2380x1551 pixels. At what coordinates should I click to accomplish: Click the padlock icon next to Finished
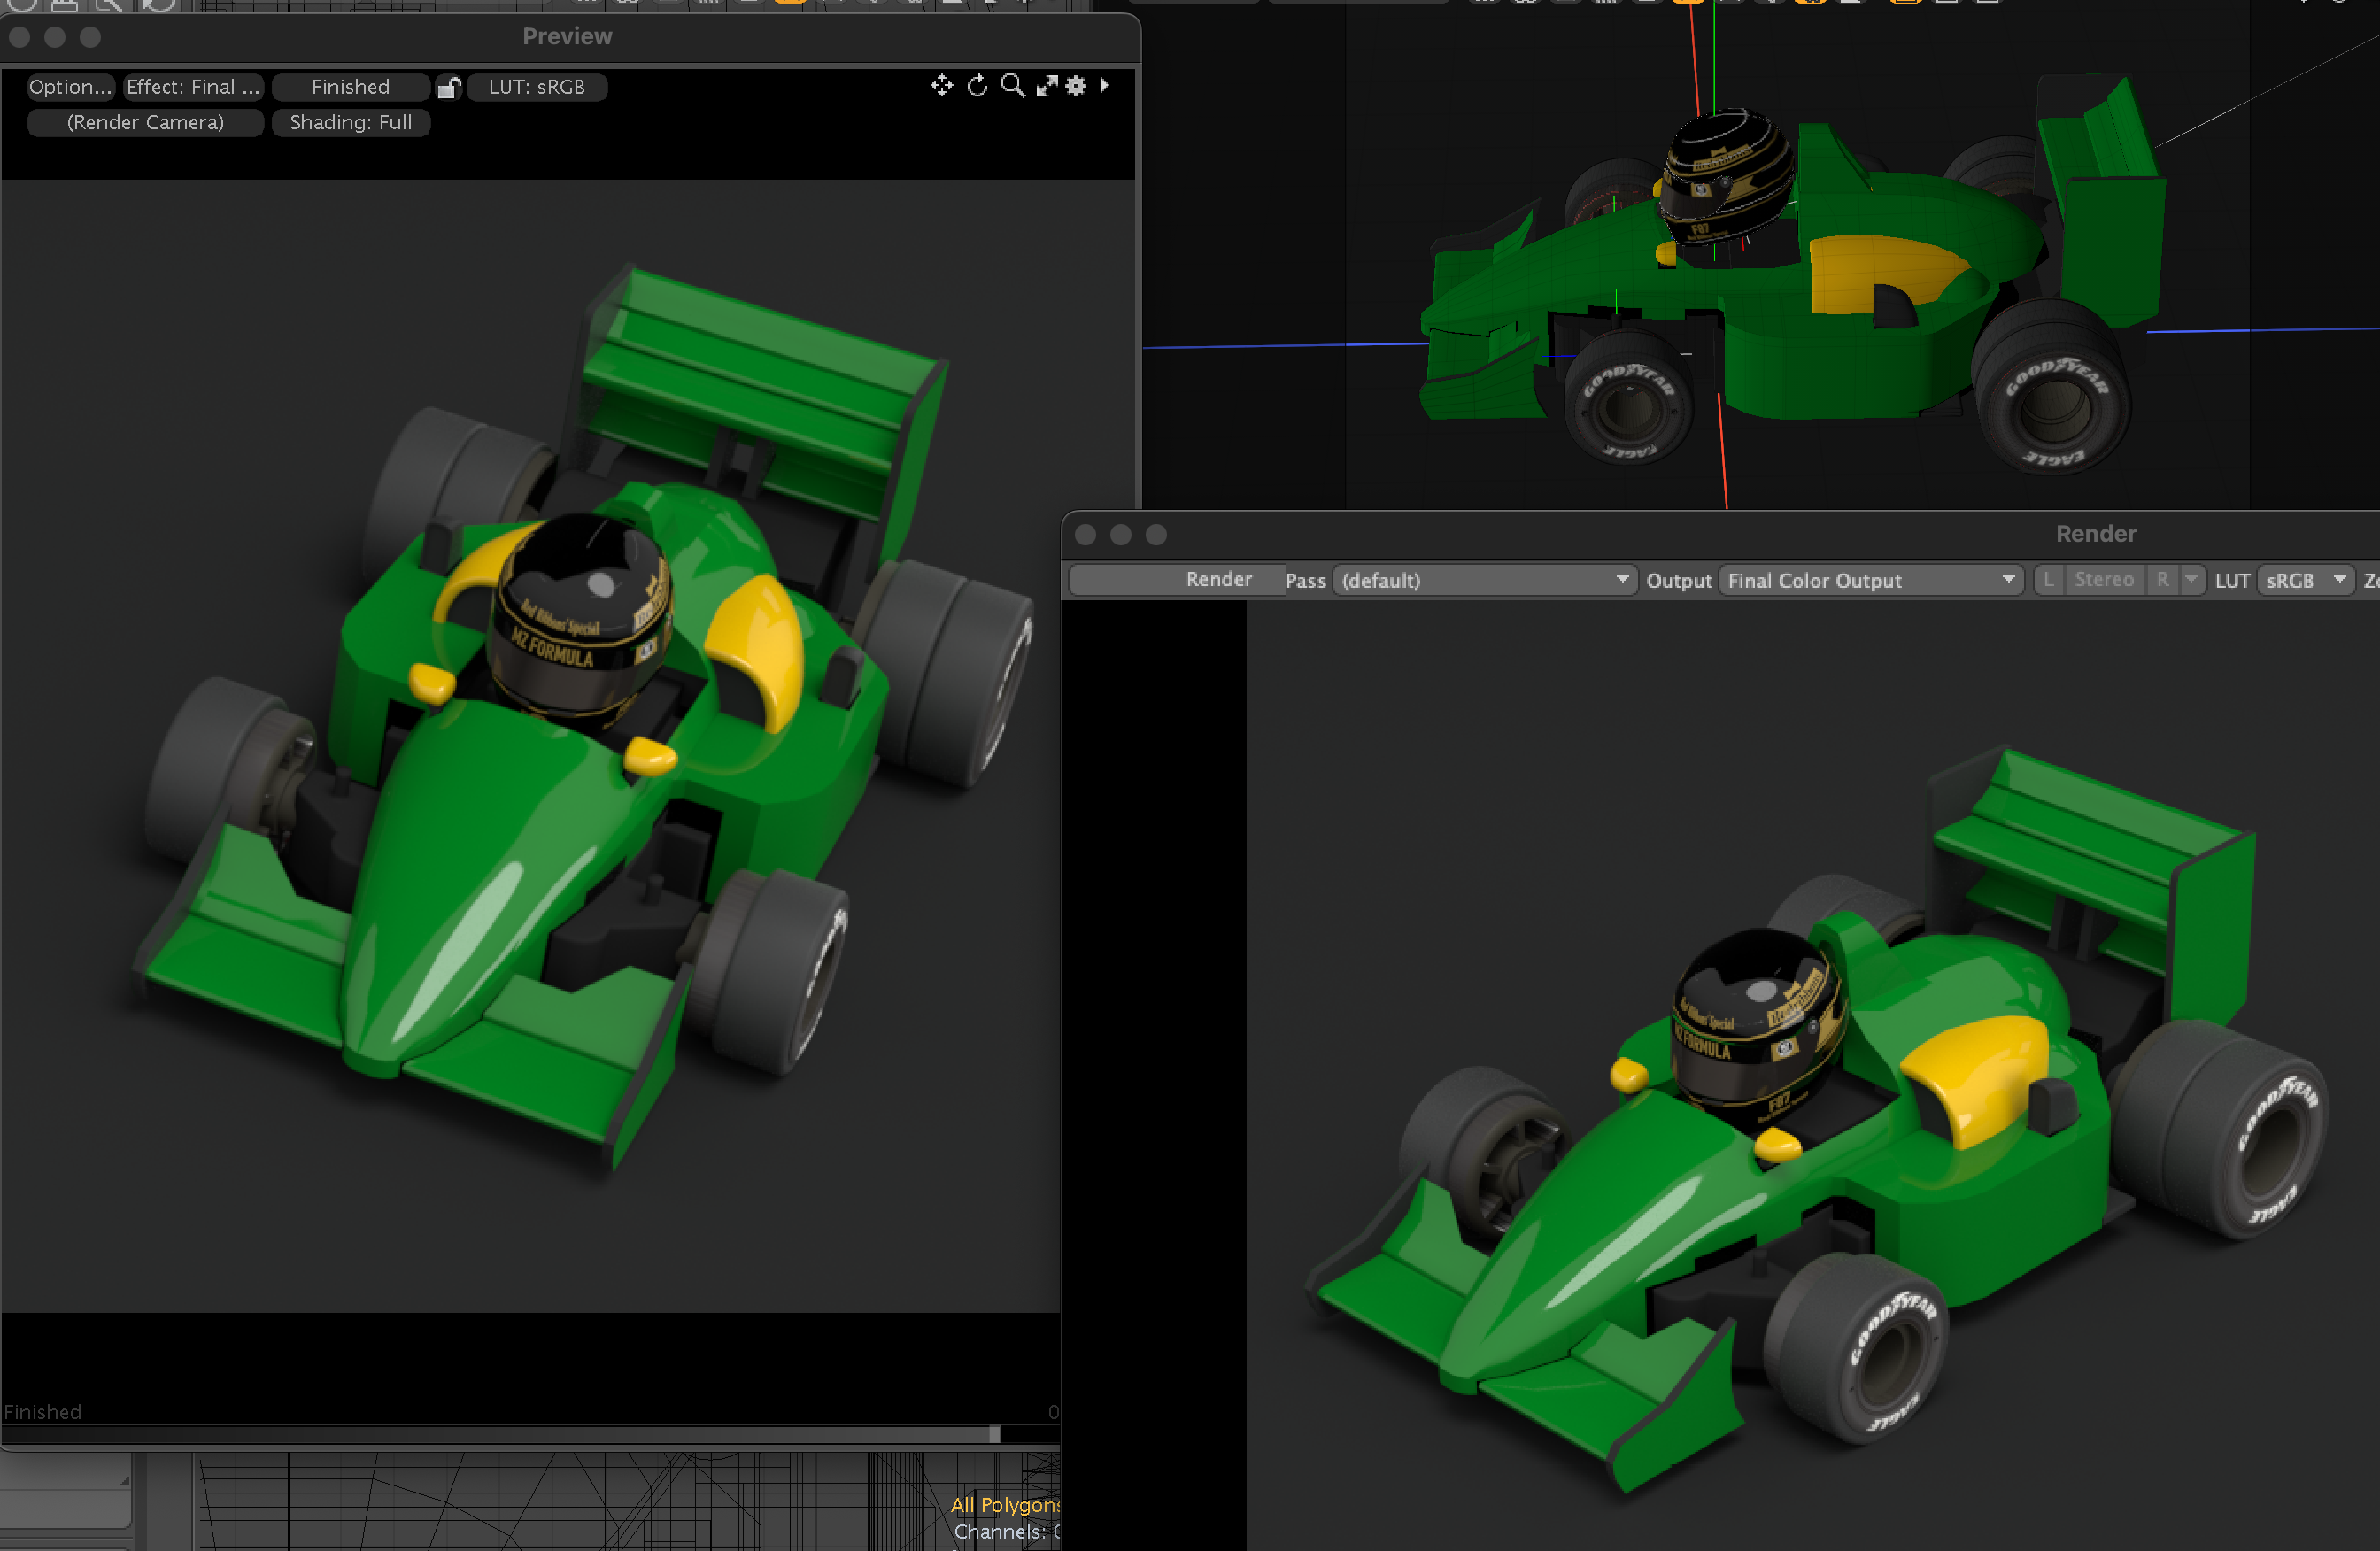click(448, 87)
